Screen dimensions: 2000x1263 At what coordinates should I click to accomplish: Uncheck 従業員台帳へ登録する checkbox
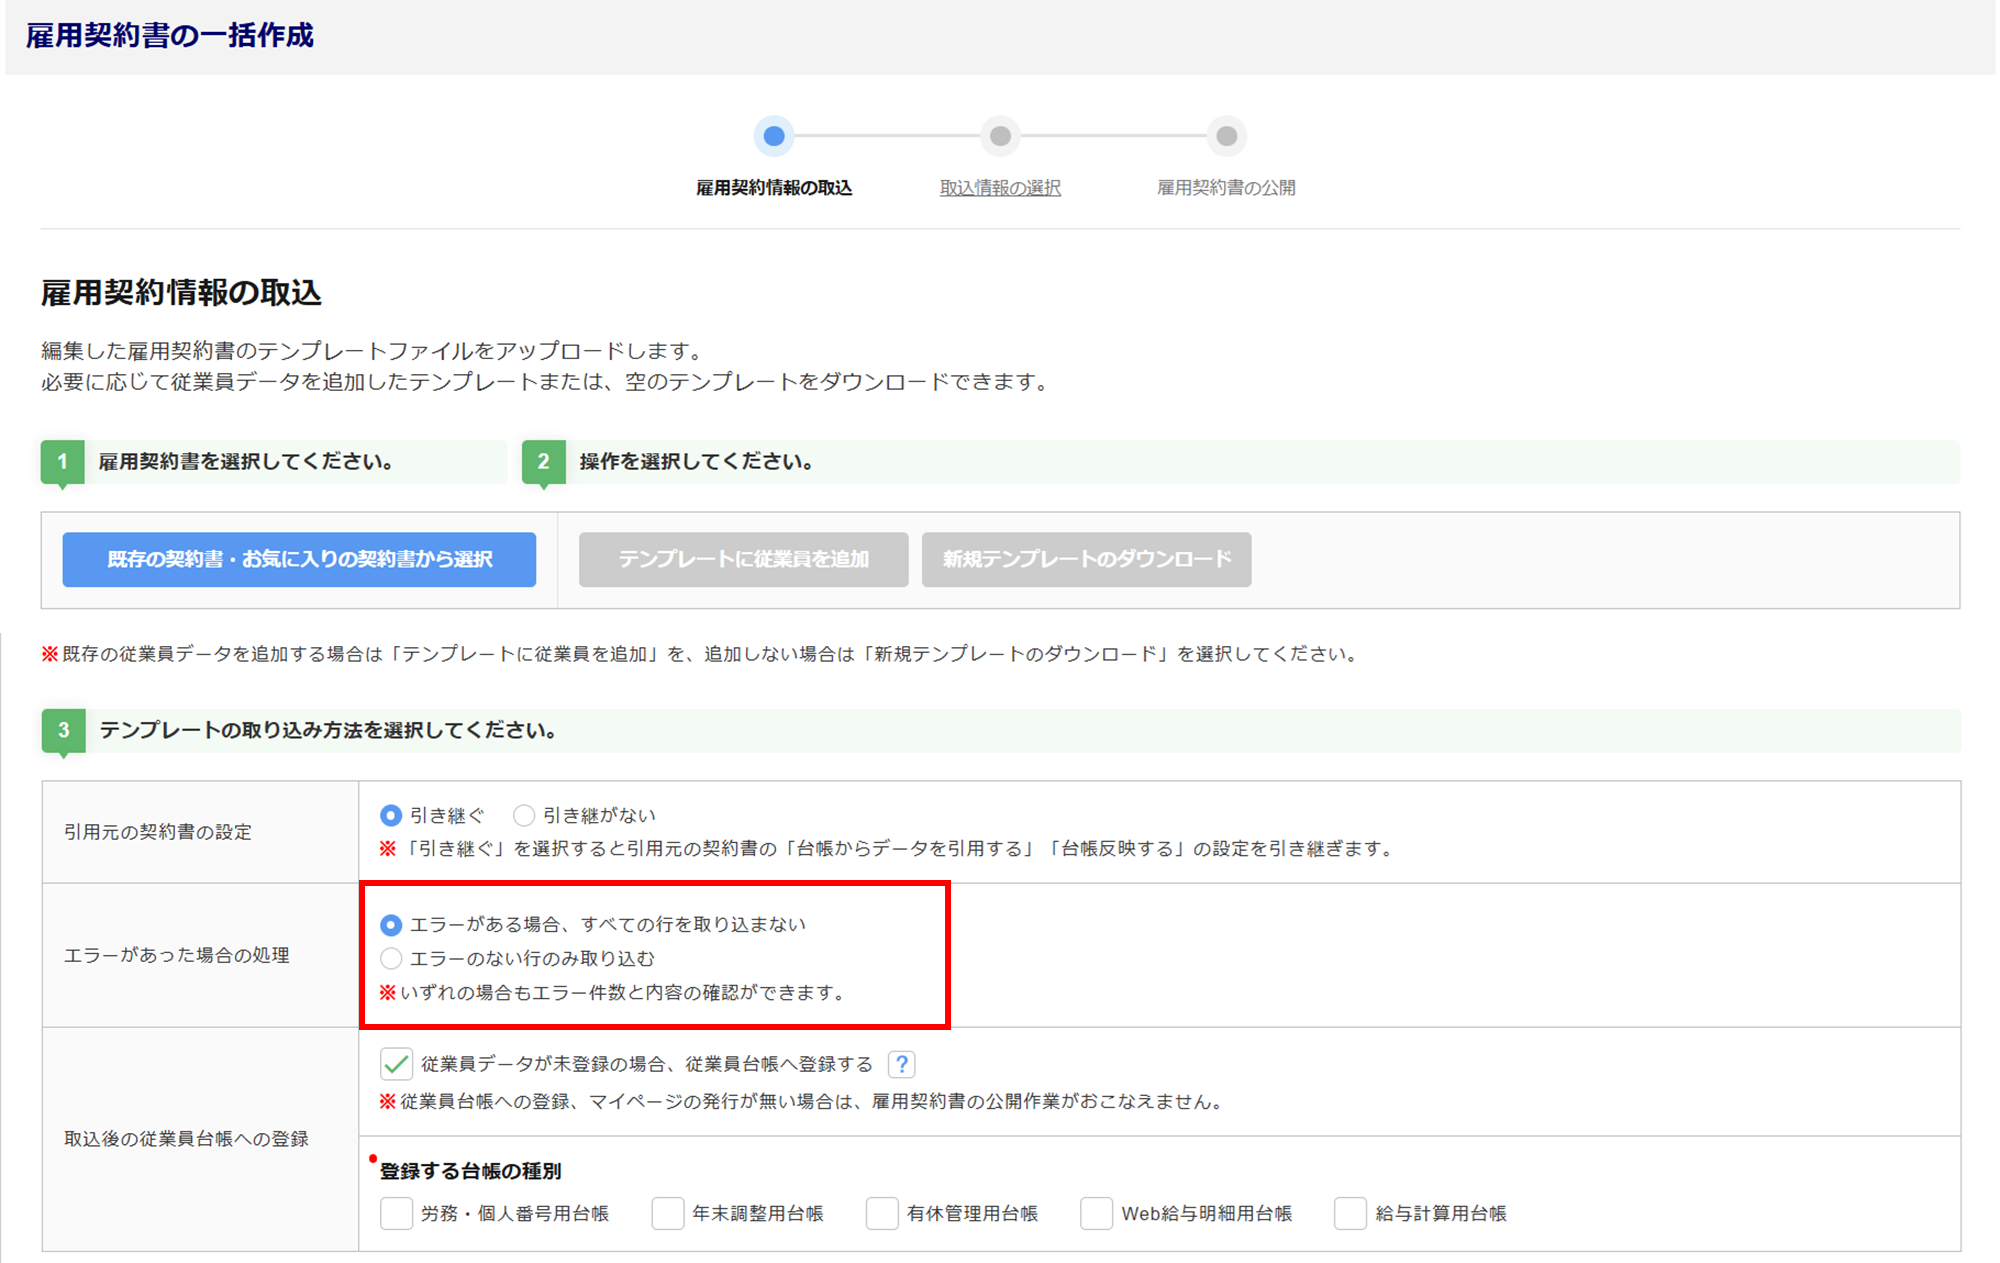[x=396, y=1064]
